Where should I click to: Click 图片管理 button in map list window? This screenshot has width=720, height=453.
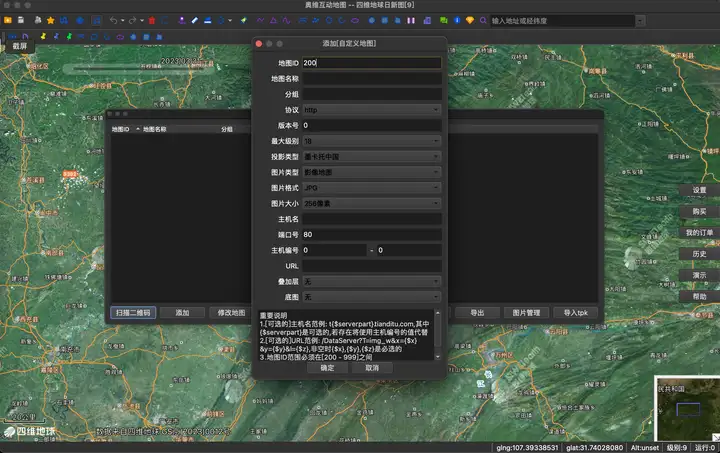coord(526,313)
